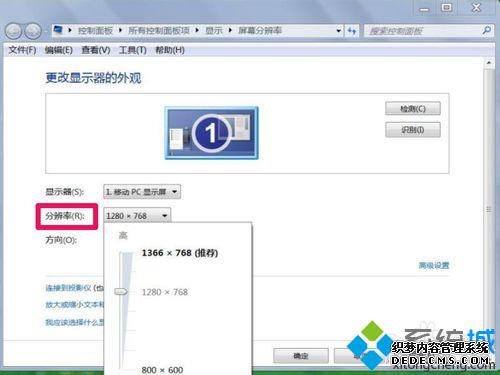The width and height of the screenshot is (500, 375).
Task: Open the 分辨率 1280 × 768 dropdown
Action: [x=137, y=216]
